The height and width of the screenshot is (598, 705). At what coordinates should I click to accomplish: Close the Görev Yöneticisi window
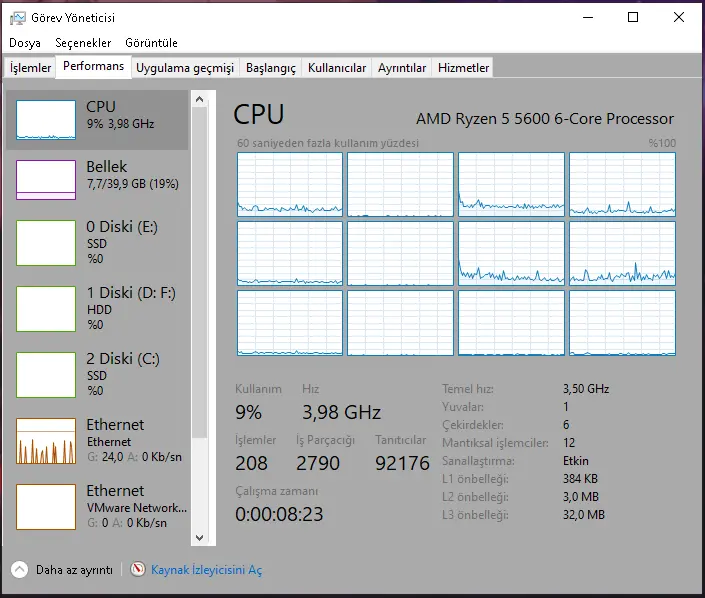click(x=678, y=18)
